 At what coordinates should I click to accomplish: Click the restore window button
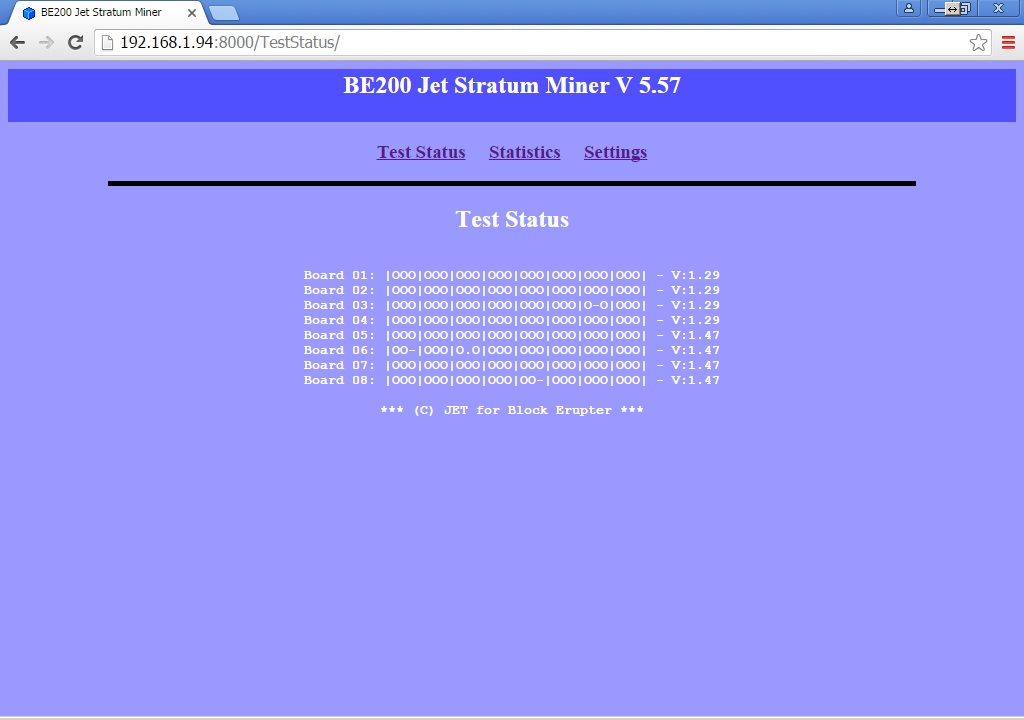pyautogui.click(x=964, y=8)
